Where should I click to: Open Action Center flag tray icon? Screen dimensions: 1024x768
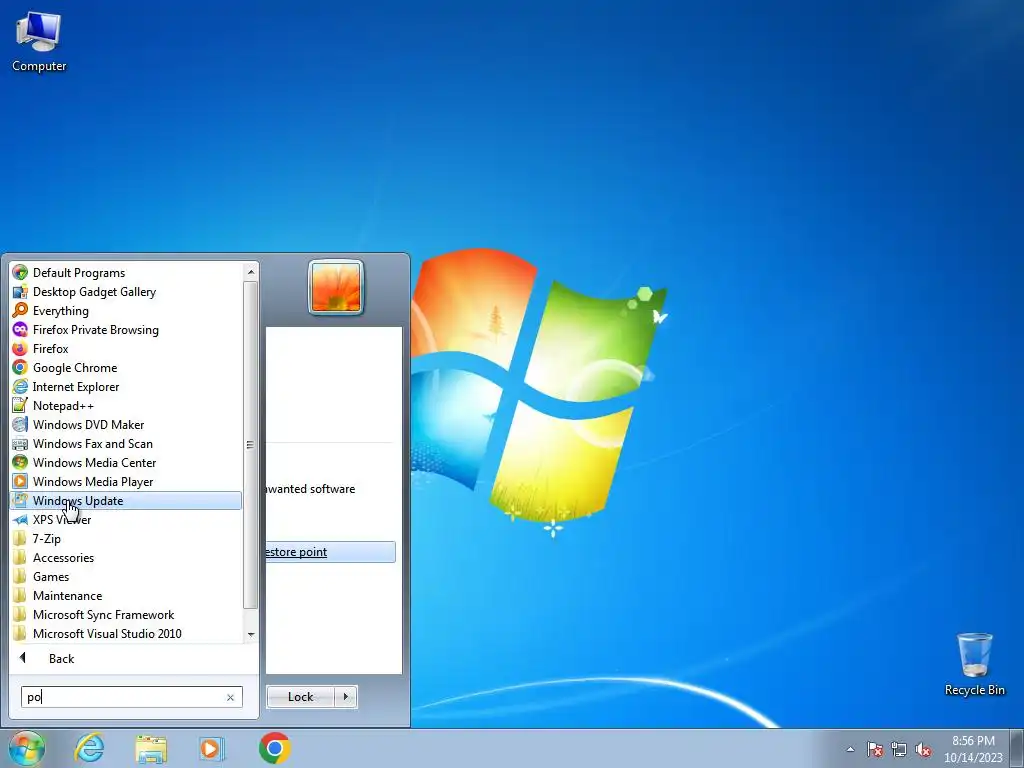875,749
